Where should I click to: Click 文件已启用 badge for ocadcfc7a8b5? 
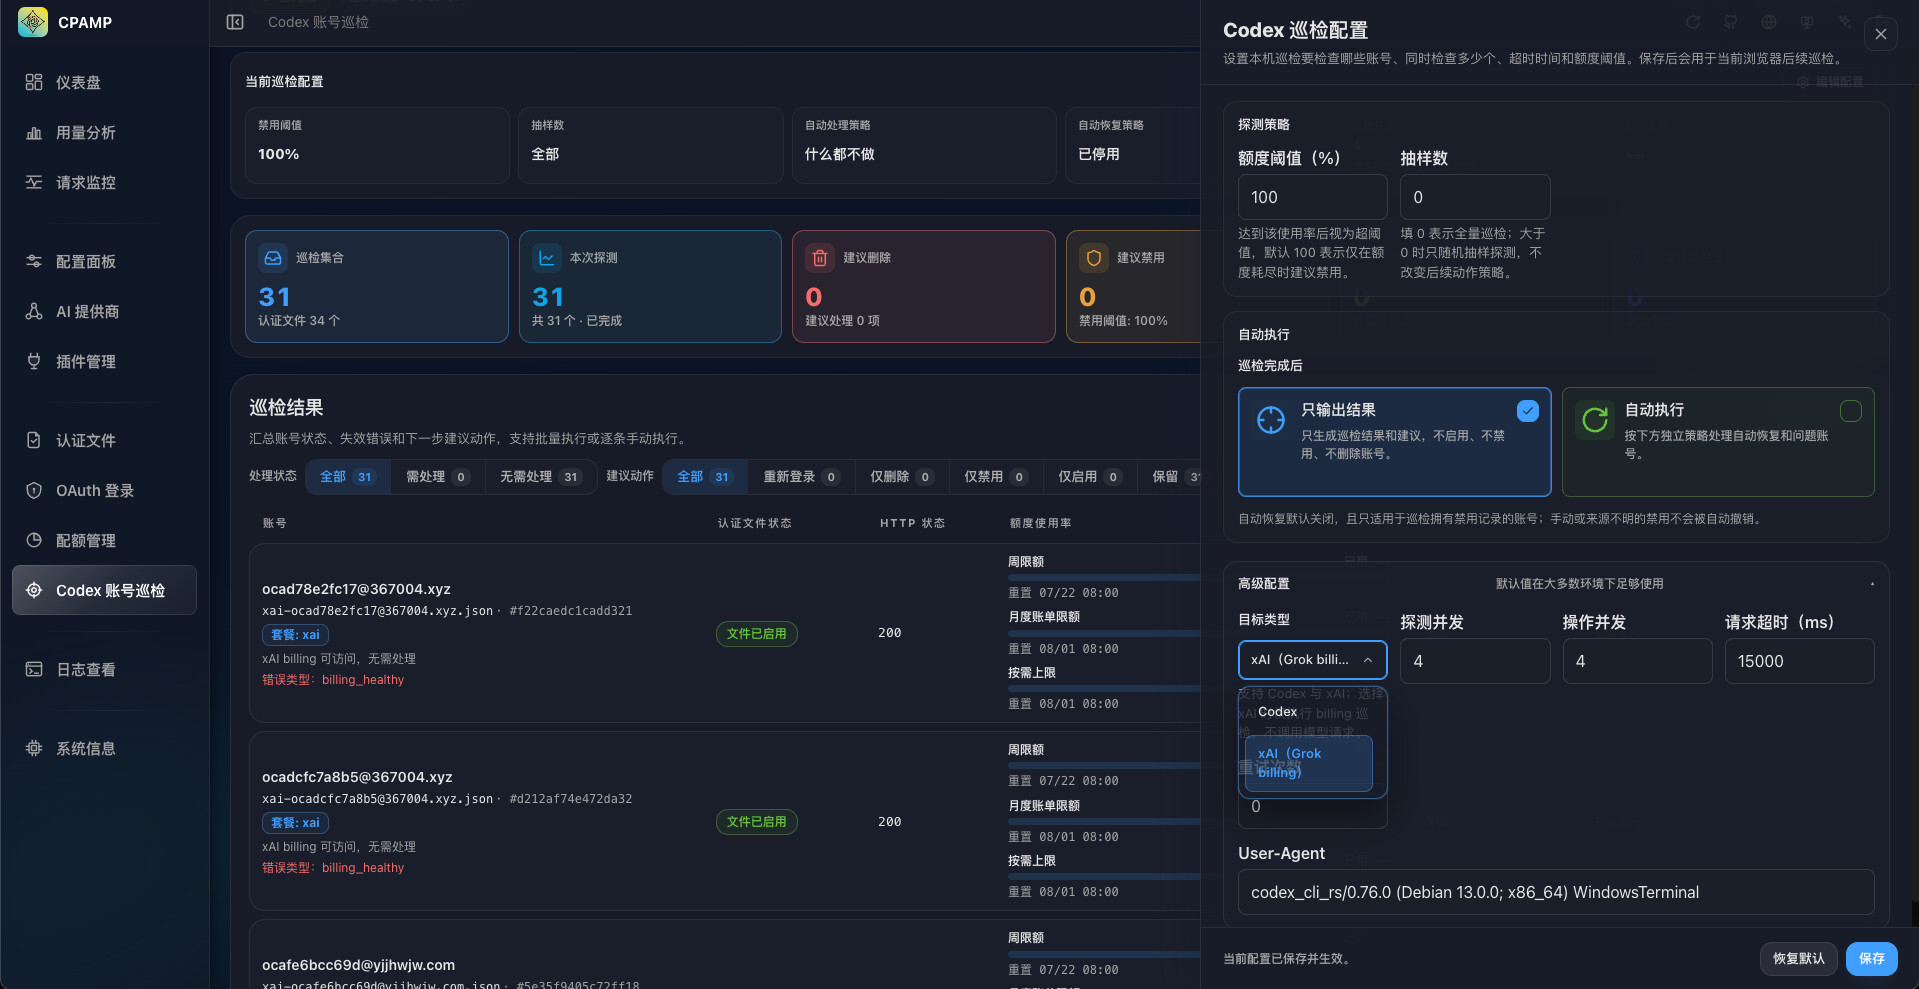756,821
